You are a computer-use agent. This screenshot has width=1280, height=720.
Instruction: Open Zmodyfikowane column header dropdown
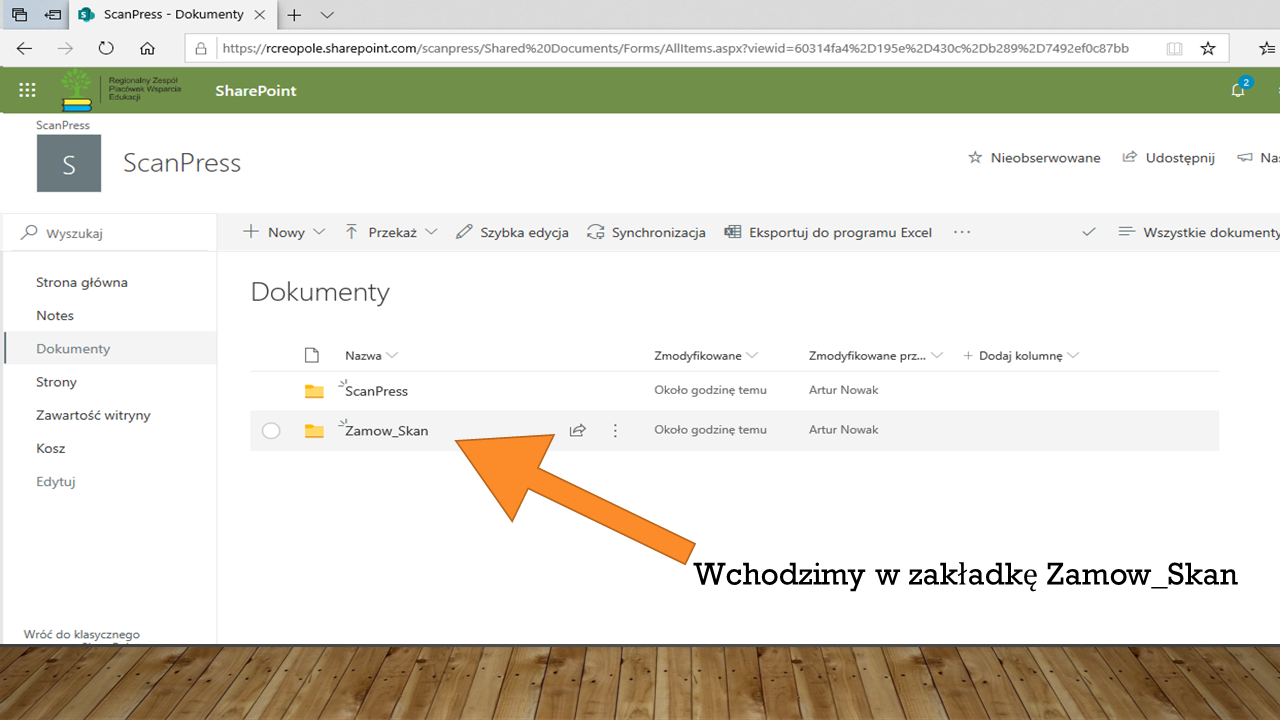[x=706, y=356]
